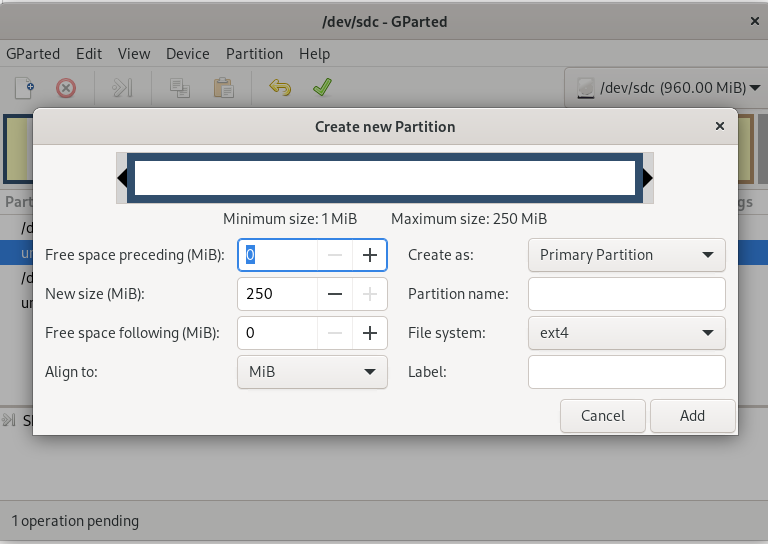Open the Create as dropdown
The height and width of the screenshot is (544, 768).
pos(626,255)
